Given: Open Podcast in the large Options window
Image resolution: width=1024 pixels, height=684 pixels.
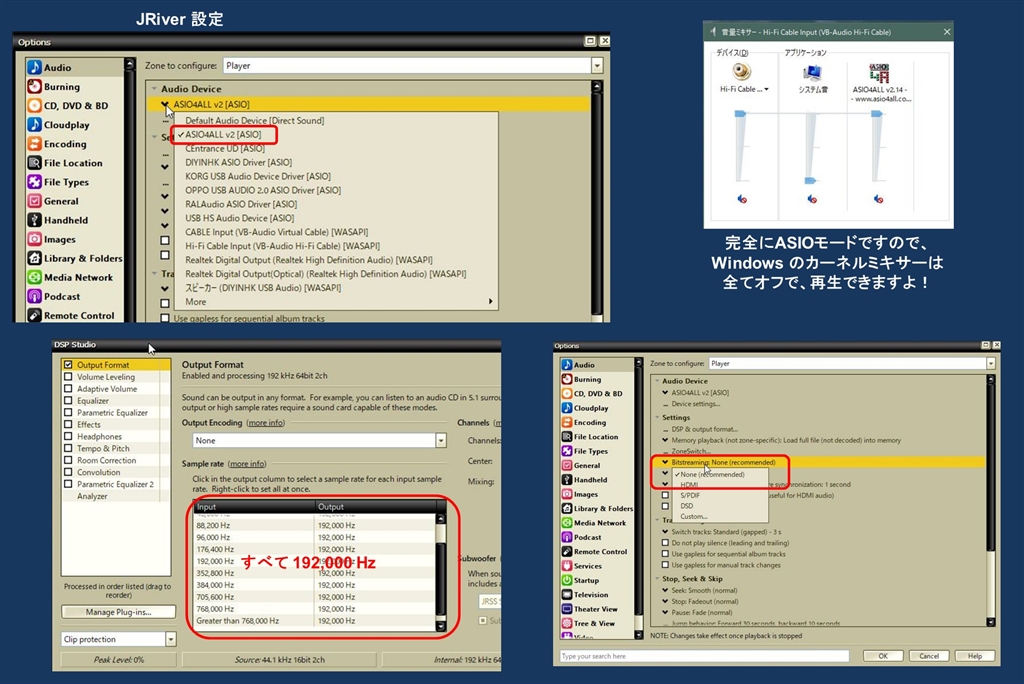Looking at the screenshot, I should (x=54, y=296).
